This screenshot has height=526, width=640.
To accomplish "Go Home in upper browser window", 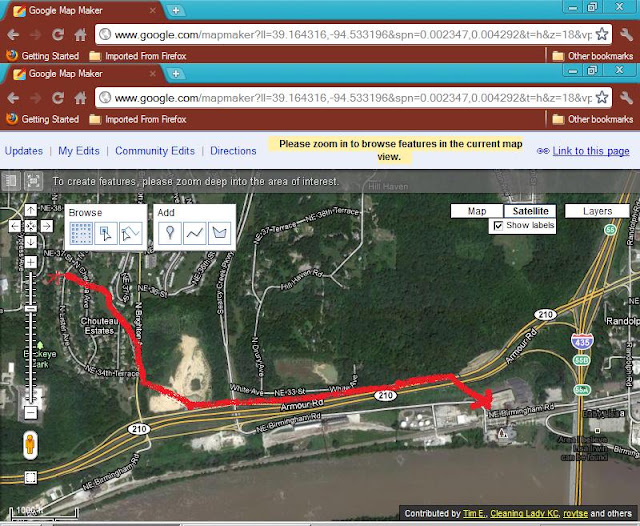I will [80, 34].
